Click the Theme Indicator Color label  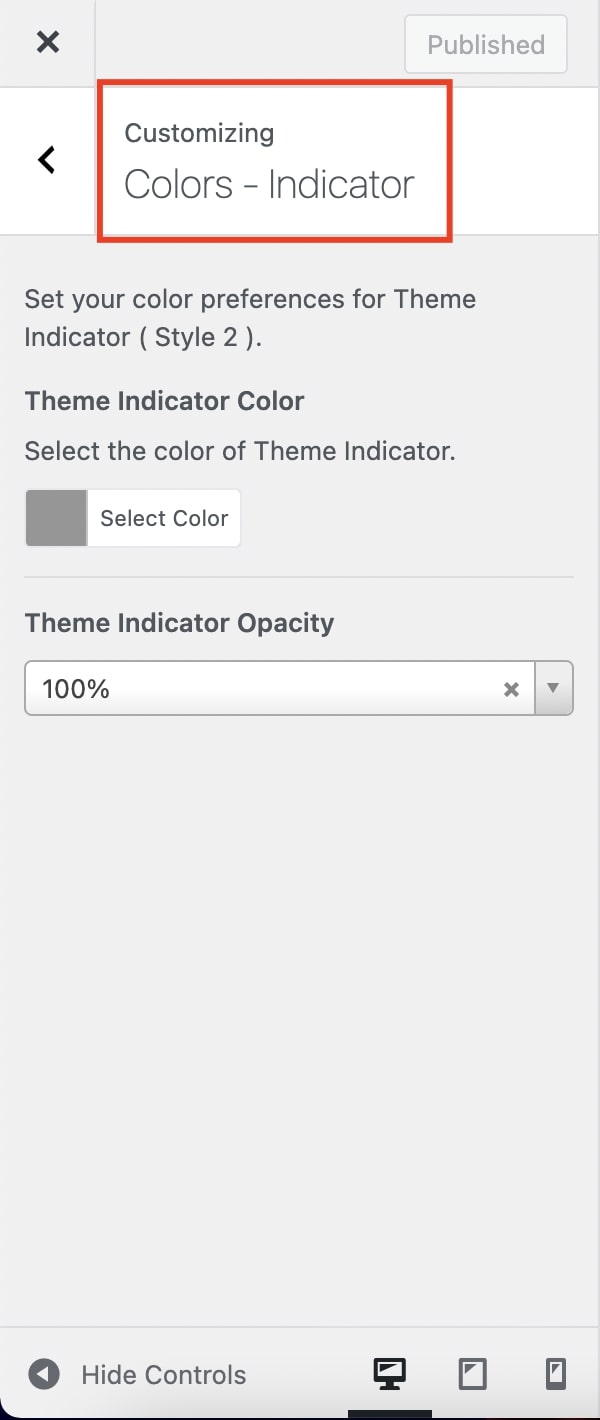pyautogui.click(x=164, y=401)
